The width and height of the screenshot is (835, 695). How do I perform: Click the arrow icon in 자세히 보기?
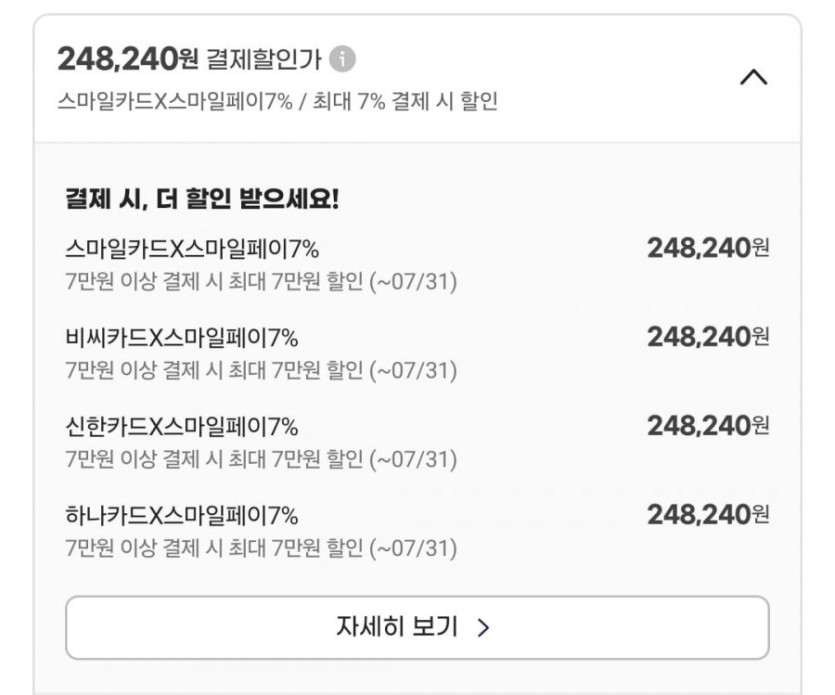pyautogui.click(x=484, y=628)
